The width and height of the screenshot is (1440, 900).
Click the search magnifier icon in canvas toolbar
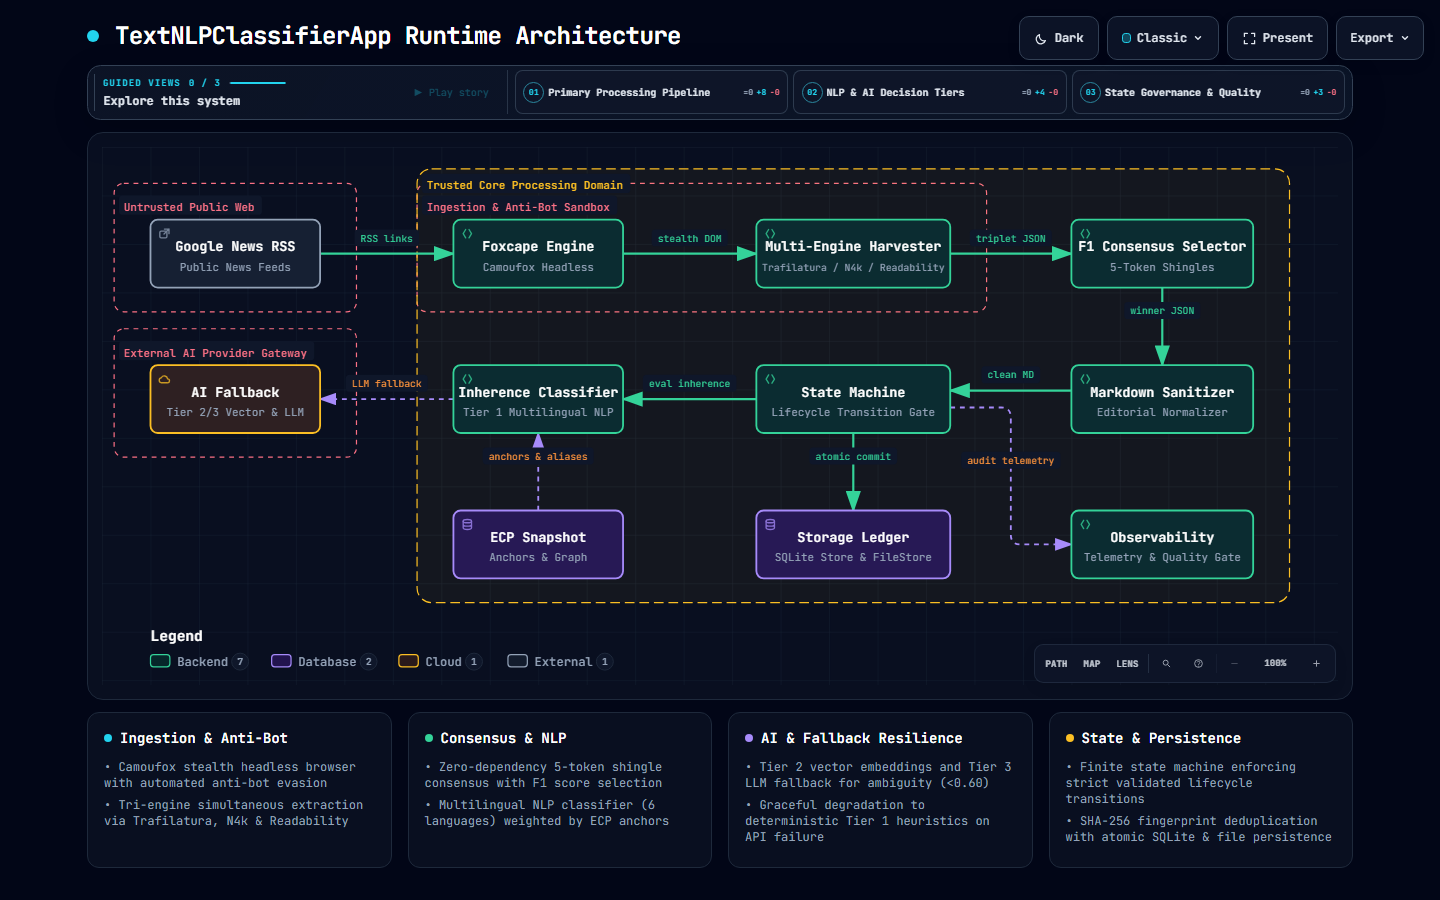coord(1166,663)
